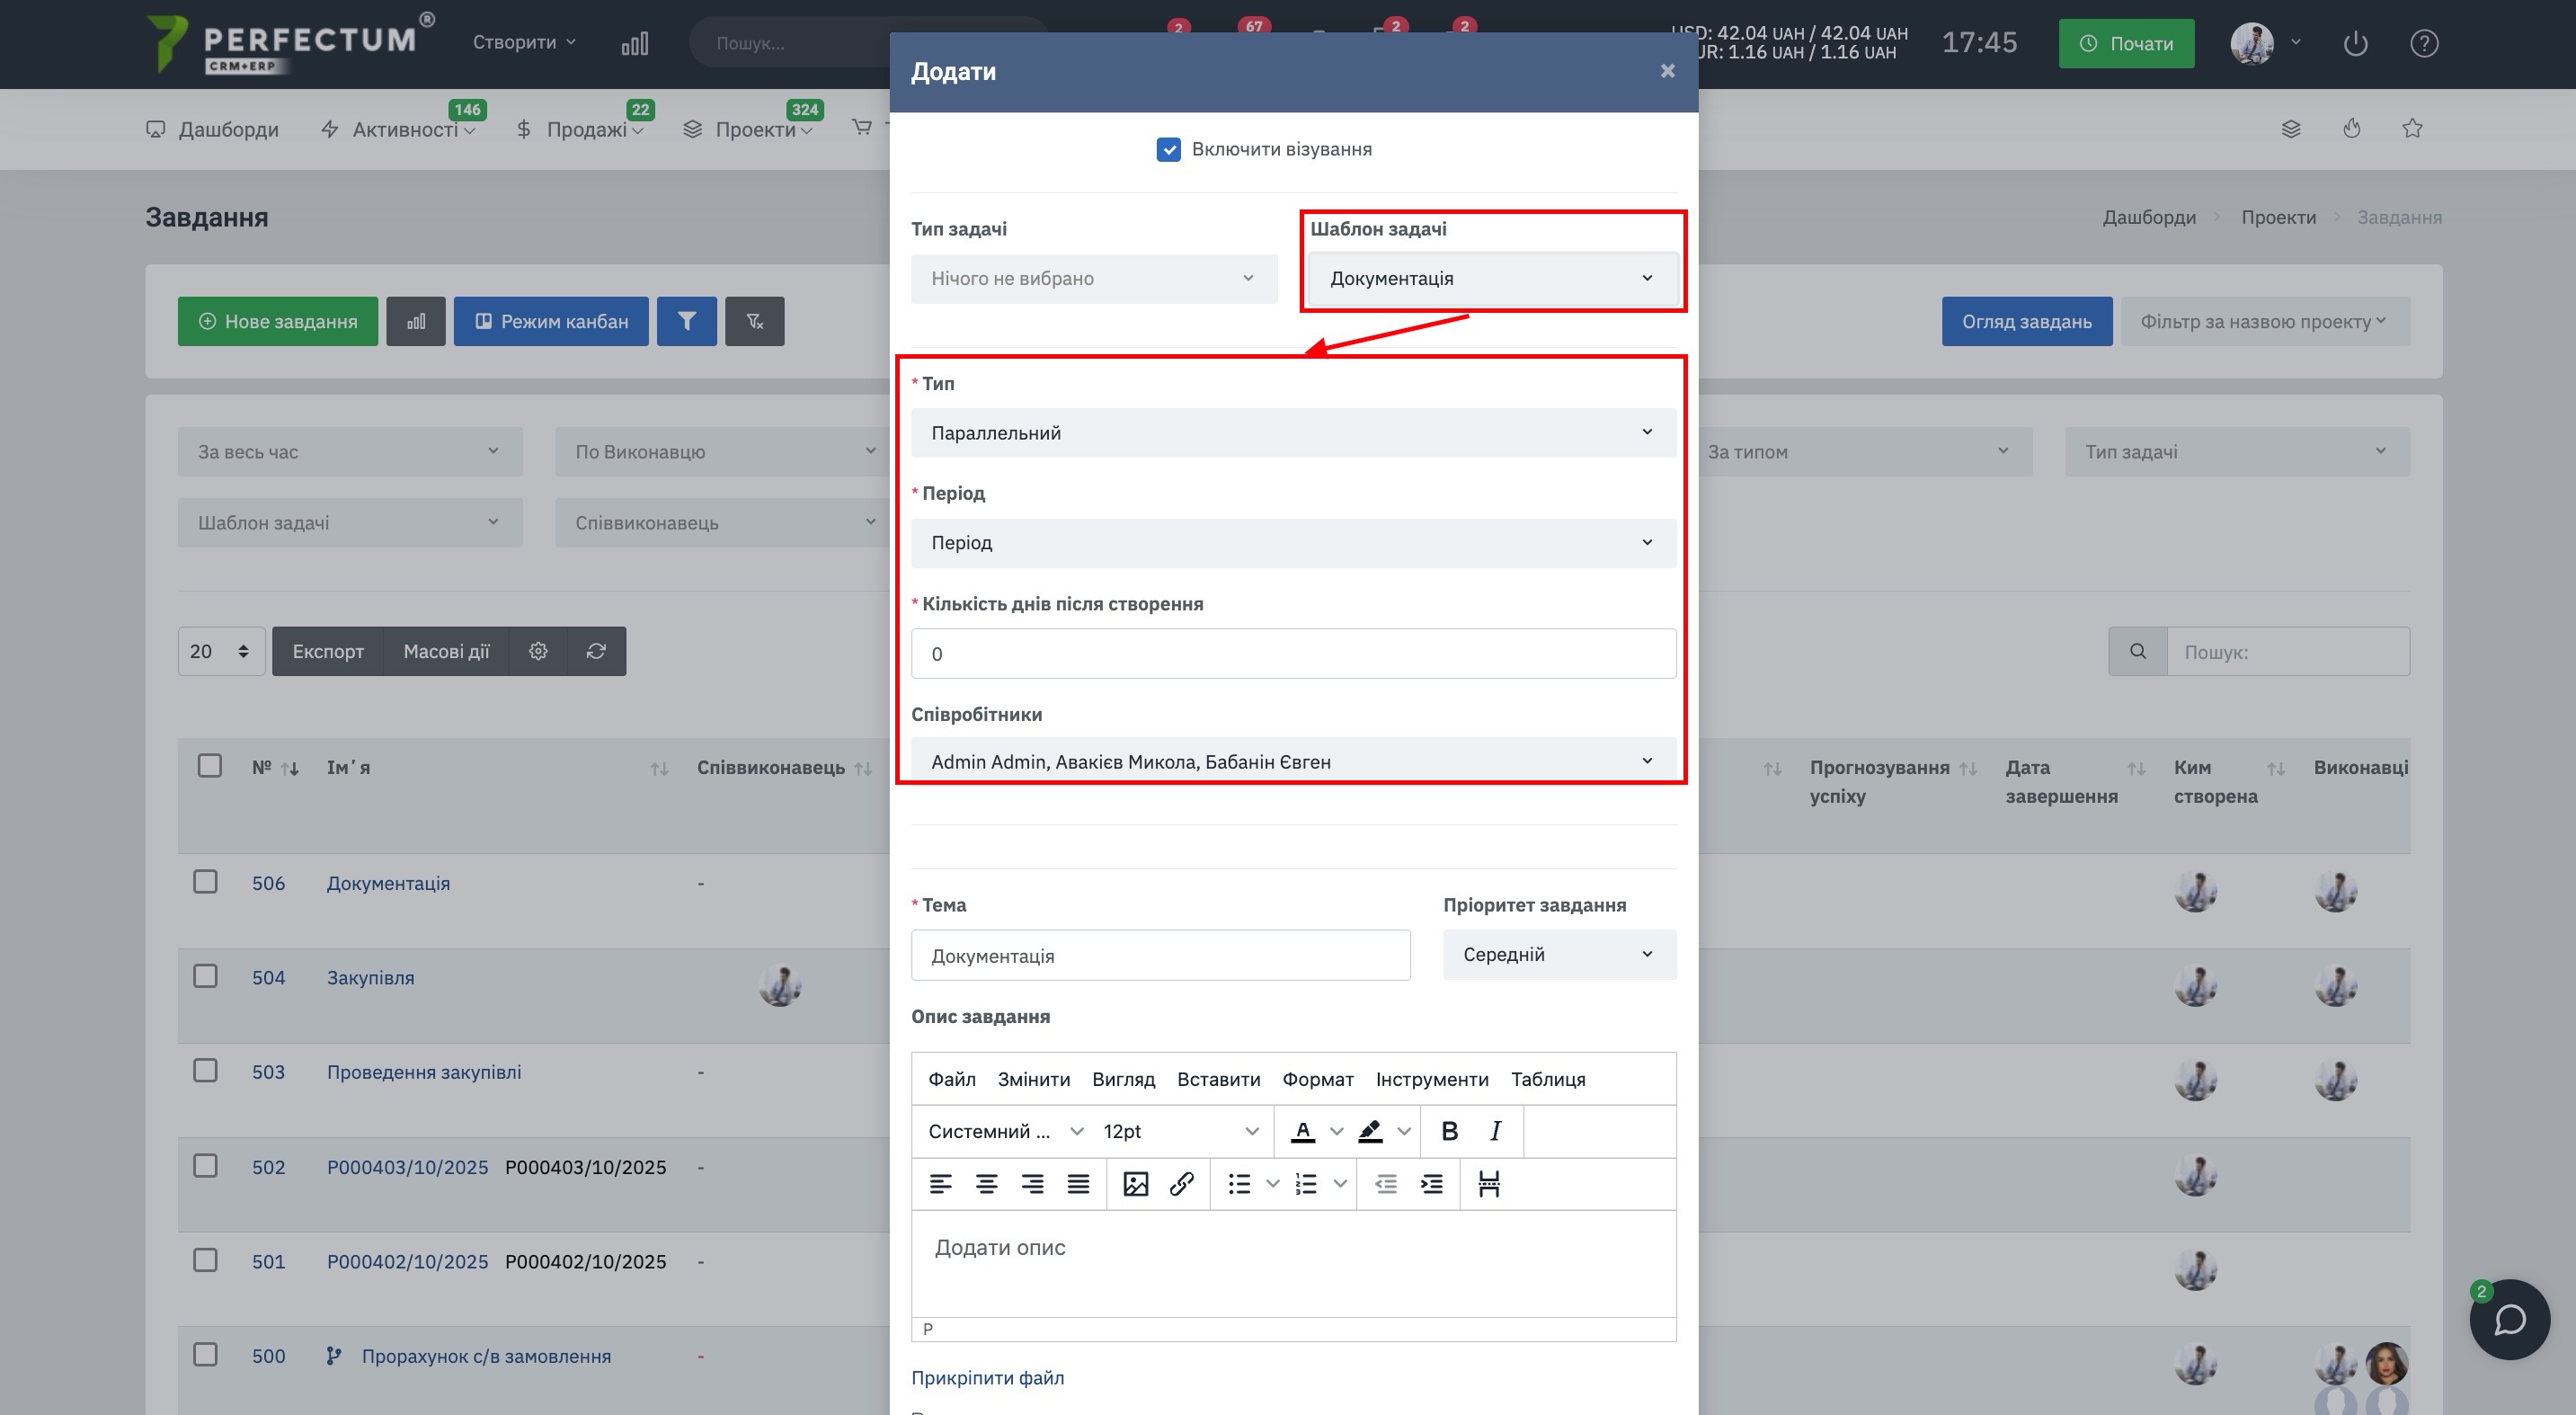2576x1415 pixels.
Task: Apply justify alignment in description editor
Action: coord(1078,1184)
